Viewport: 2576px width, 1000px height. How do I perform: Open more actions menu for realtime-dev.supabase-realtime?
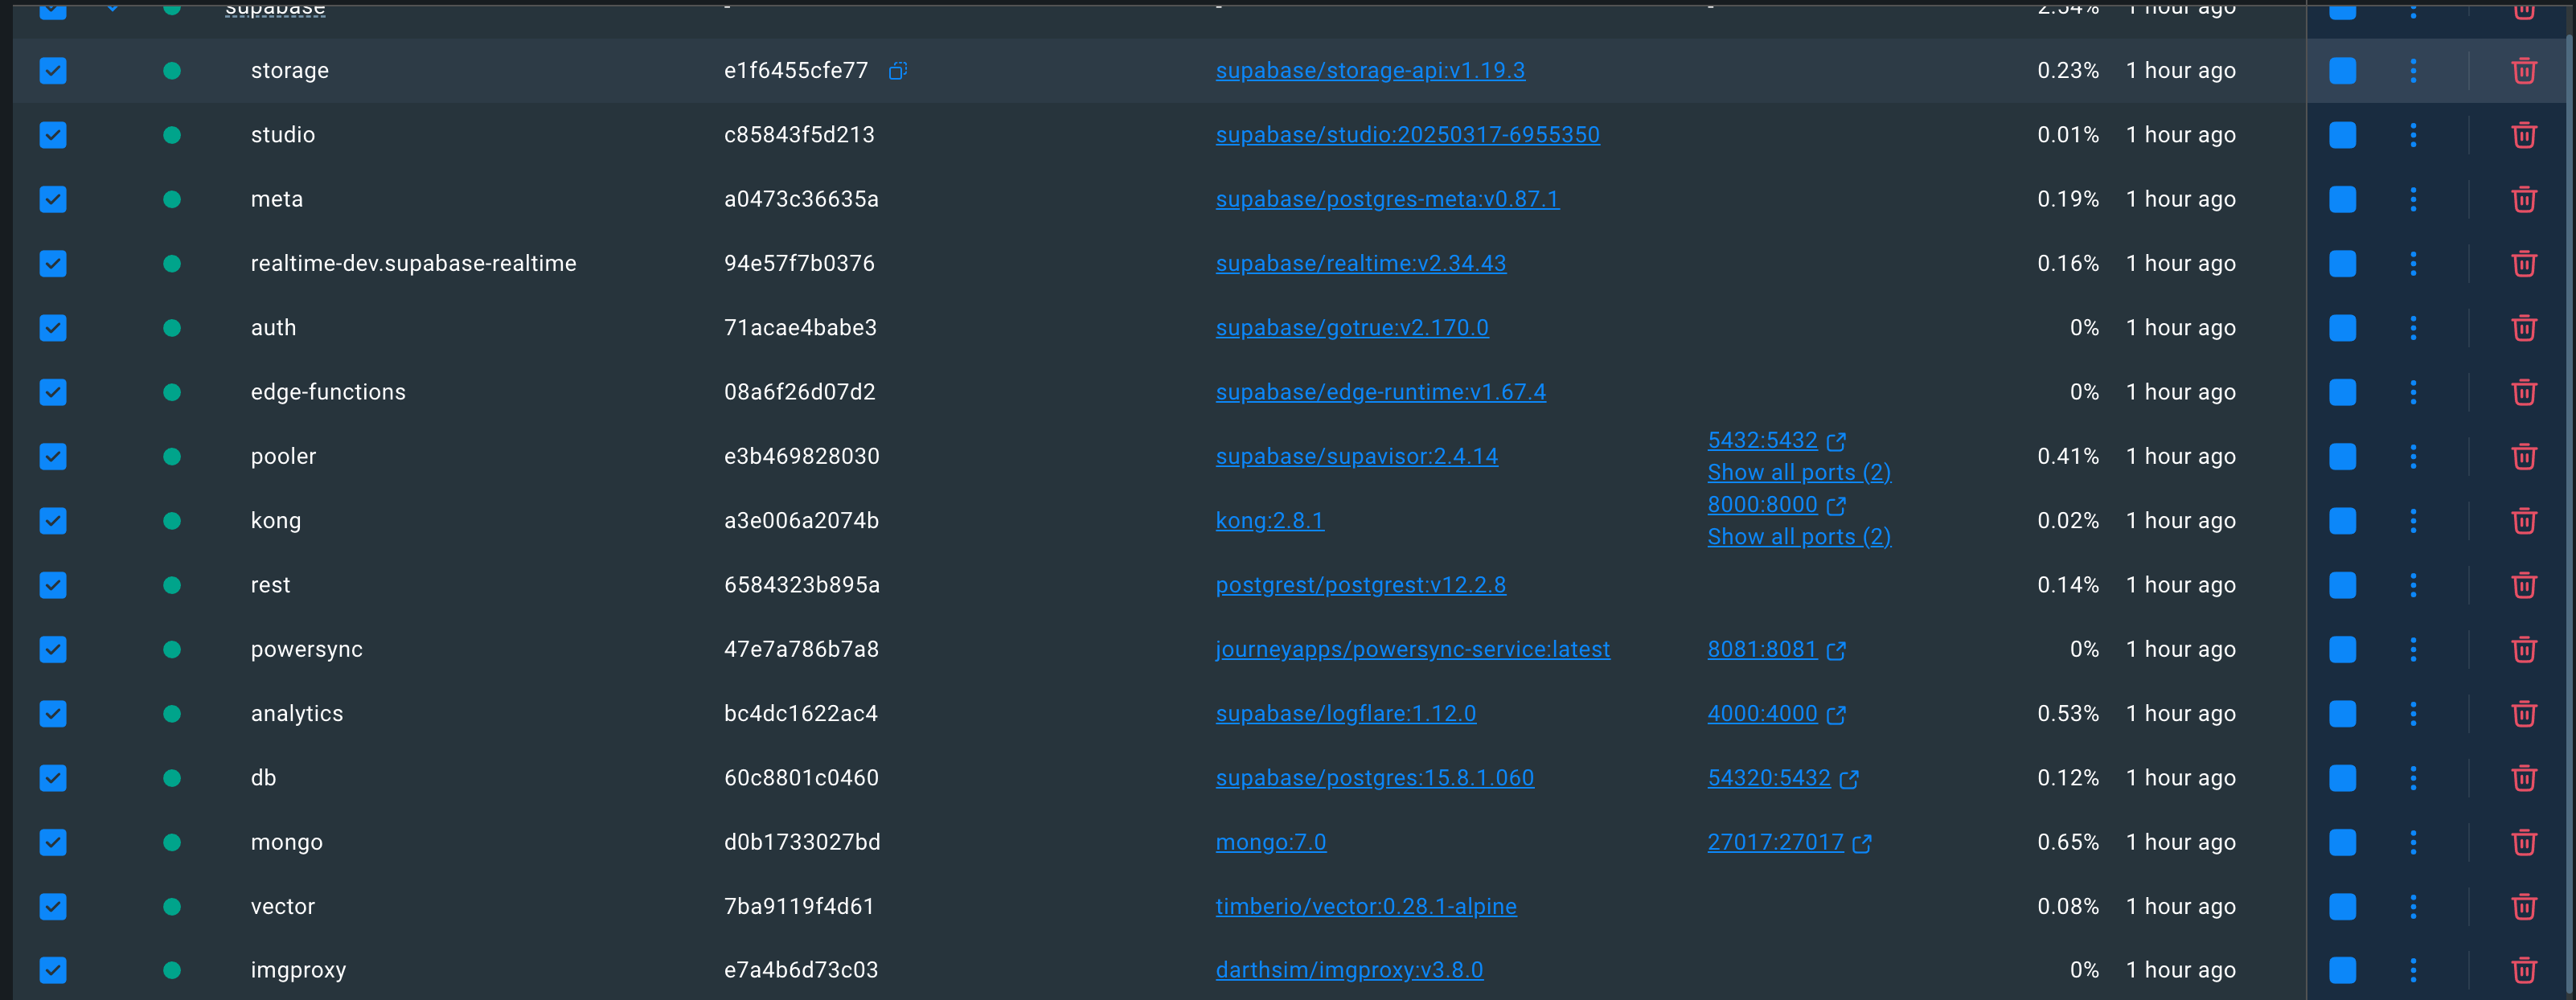click(2413, 264)
